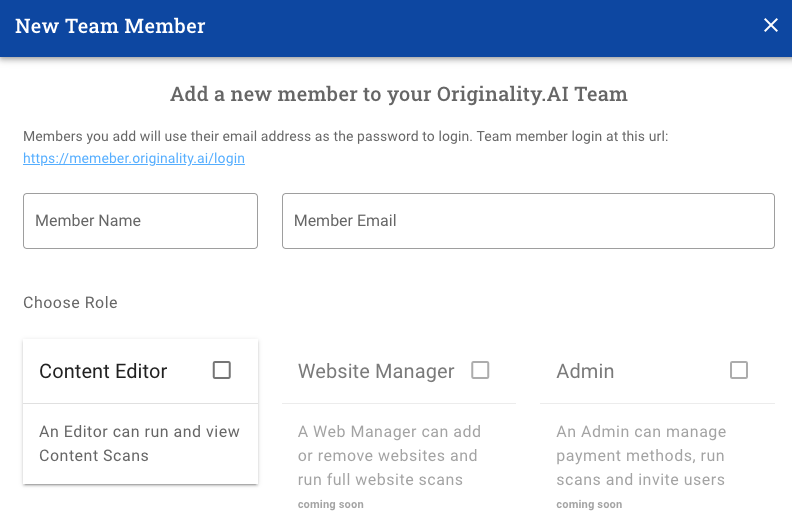Tick the Website Manager role checkbox

(x=480, y=370)
